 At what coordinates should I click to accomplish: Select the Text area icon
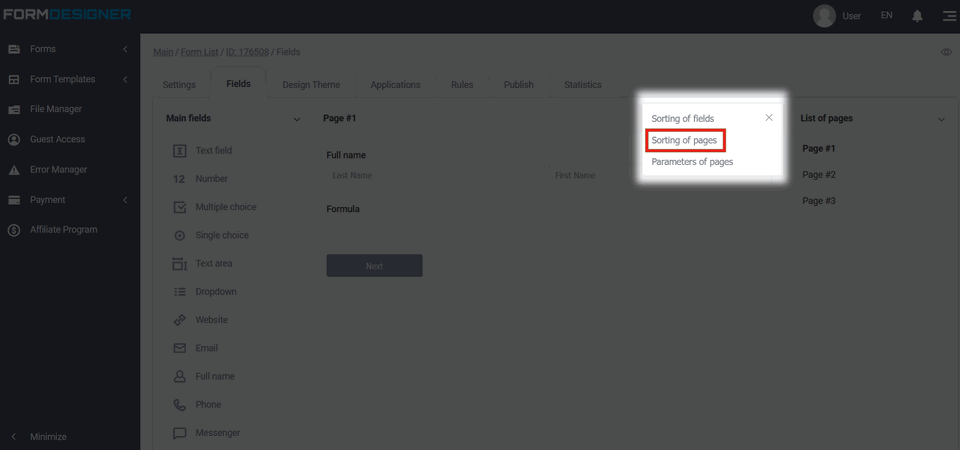tap(180, 264)
